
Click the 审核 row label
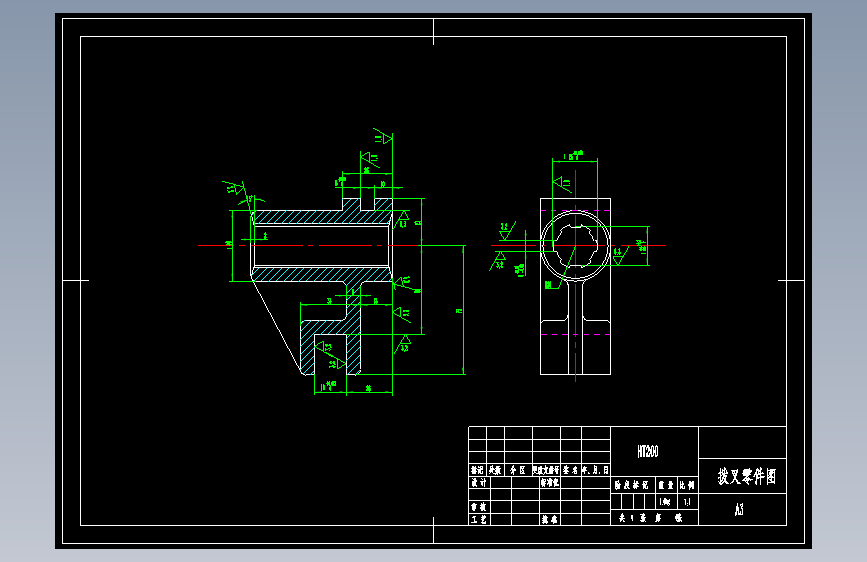pos(479,507)
